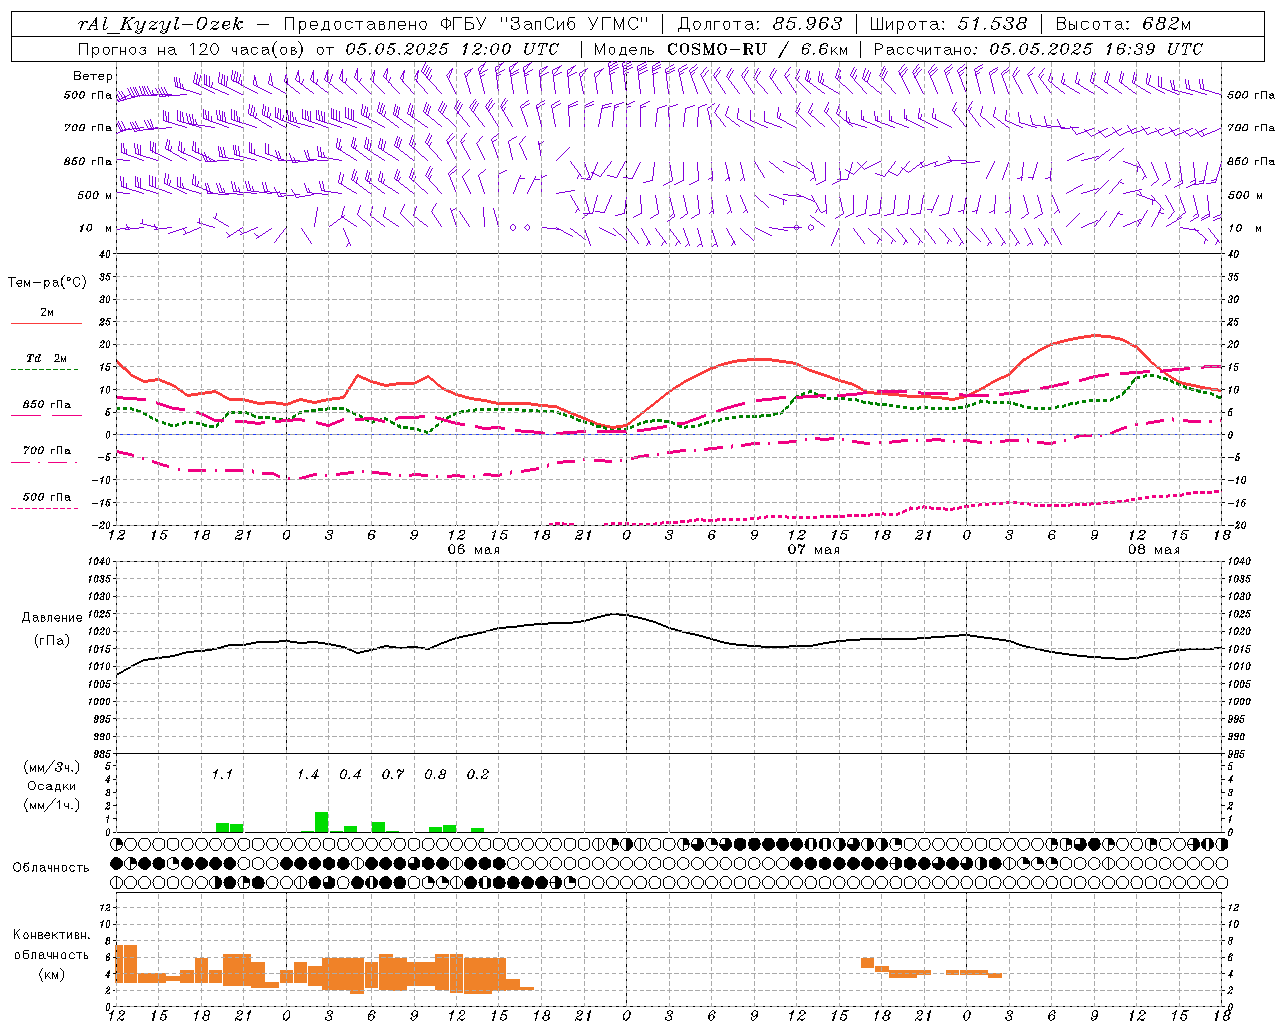This screenshot has height=1024, width=1280.
Task: Click the Ветер wind panel label
Action: click(92, 76)
